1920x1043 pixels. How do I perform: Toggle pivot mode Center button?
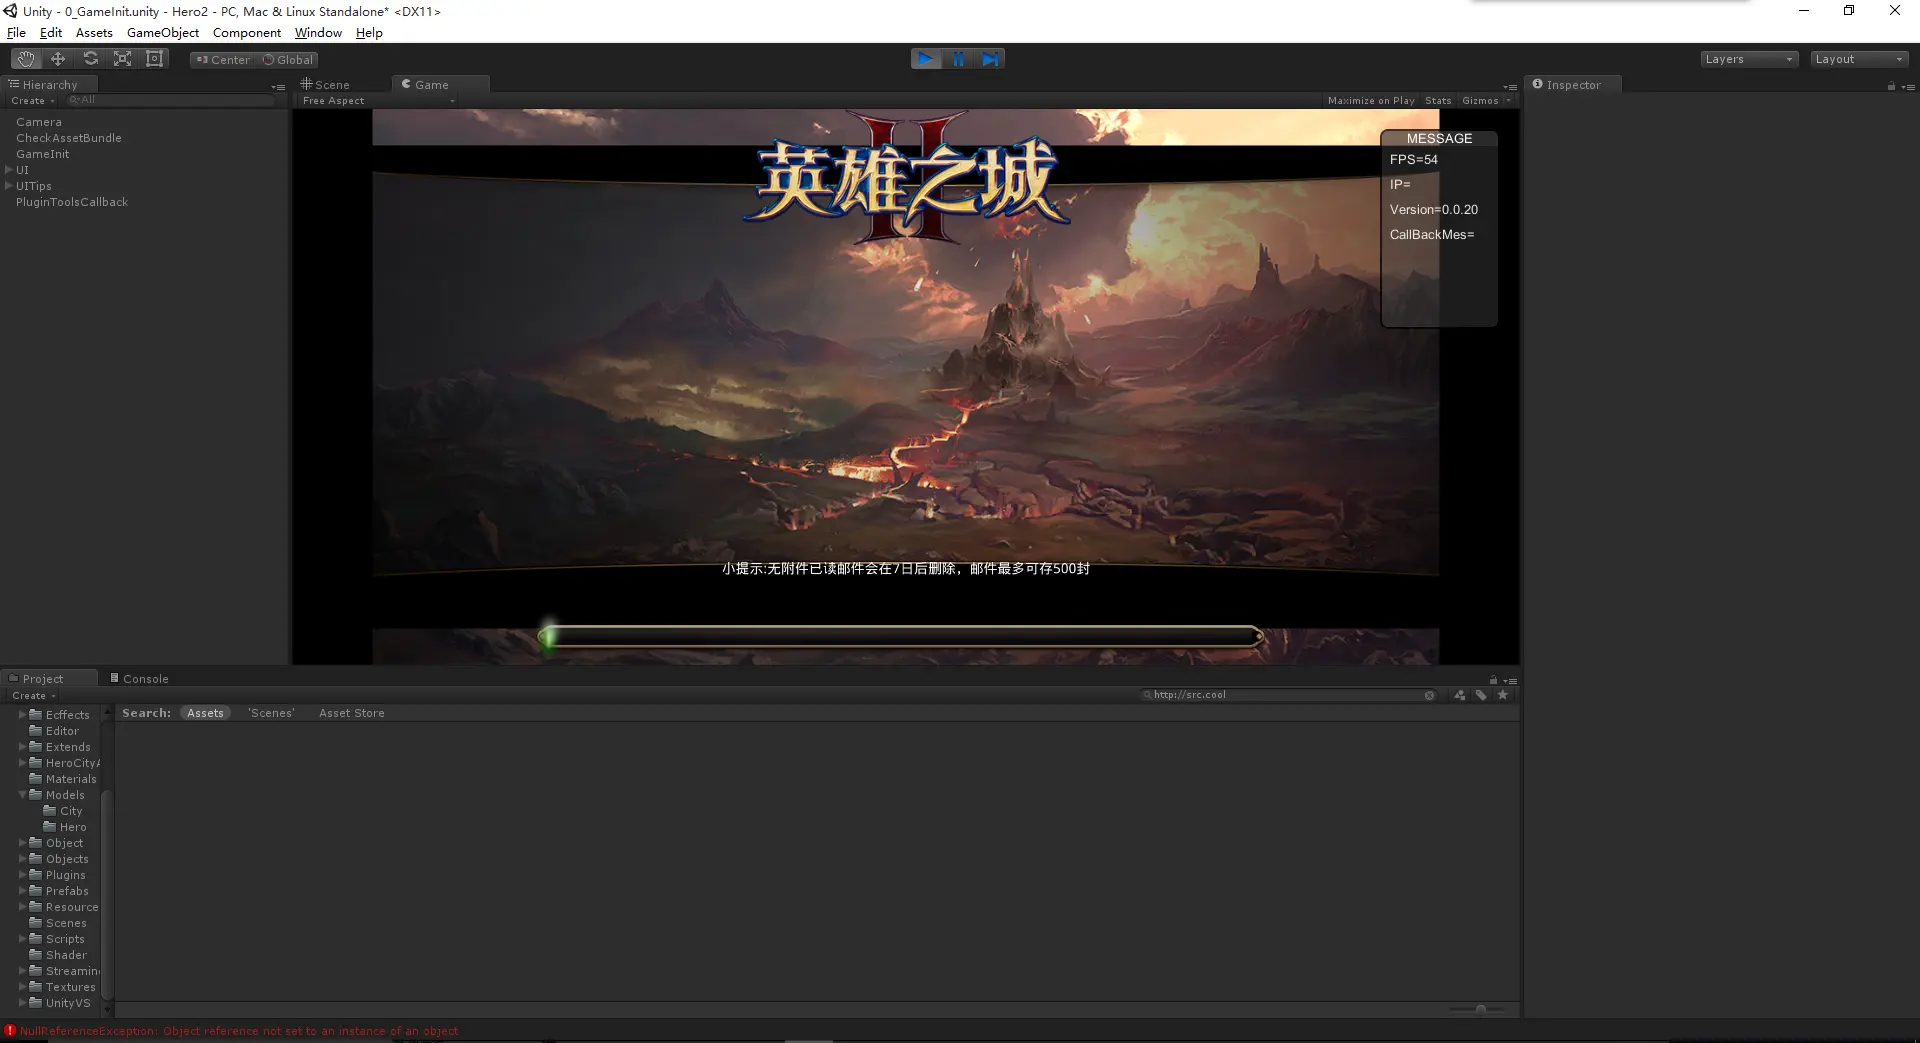click(223, 60)
